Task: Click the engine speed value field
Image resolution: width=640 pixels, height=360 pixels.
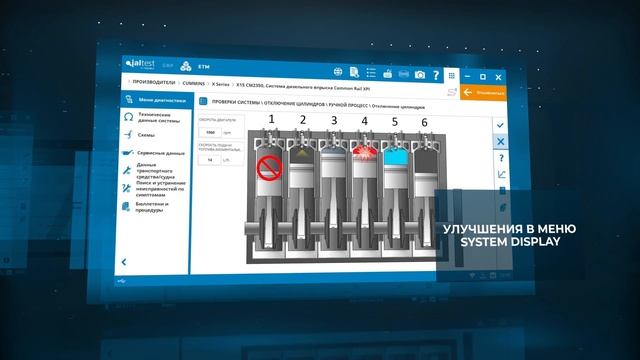Action: coord(210,132)
